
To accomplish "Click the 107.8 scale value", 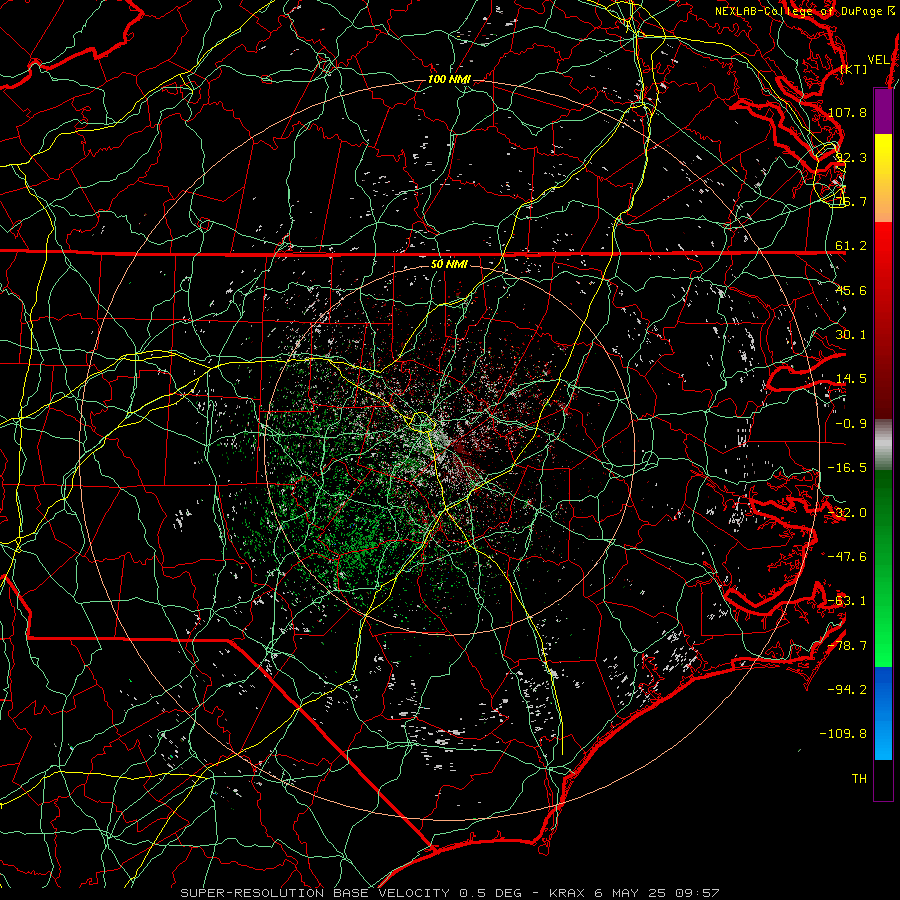I will [x=847, y=112].
